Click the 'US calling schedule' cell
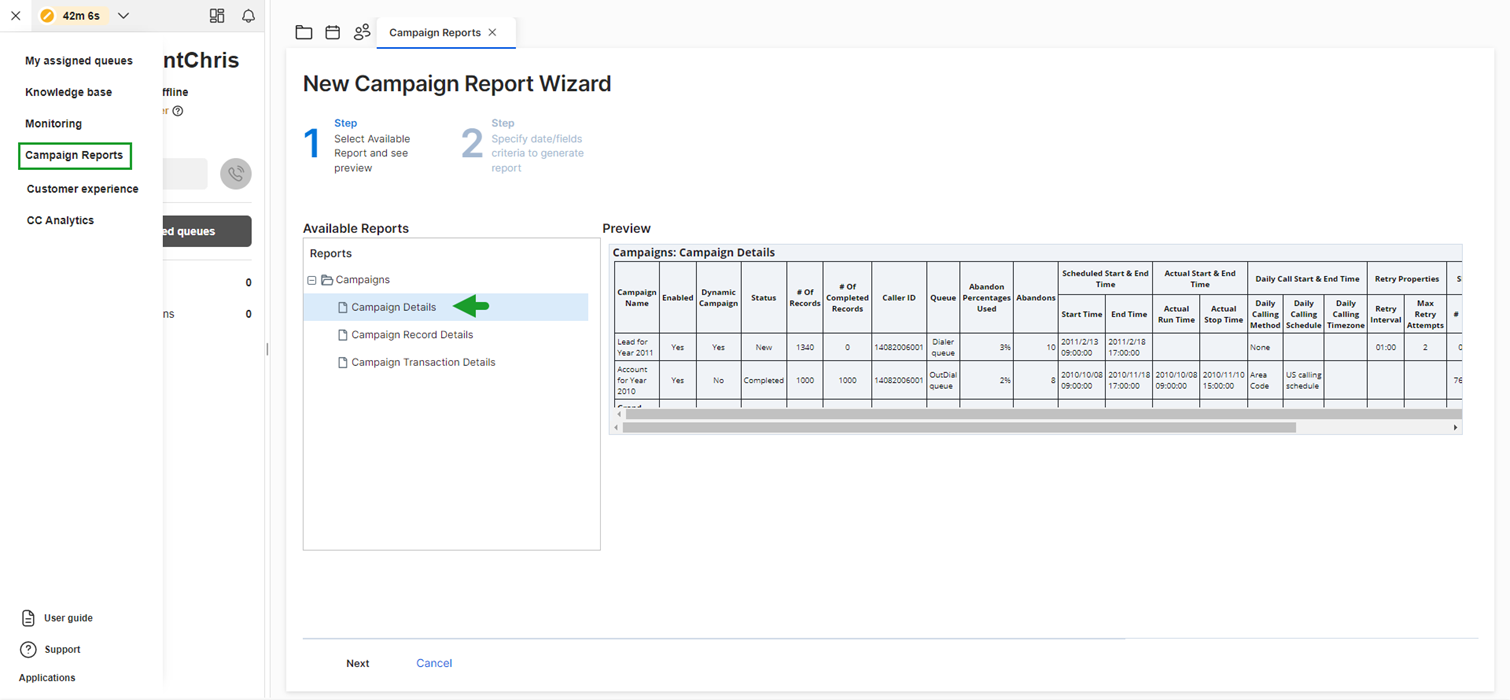The image size is (1510, 700). (x=1304, y=380)
